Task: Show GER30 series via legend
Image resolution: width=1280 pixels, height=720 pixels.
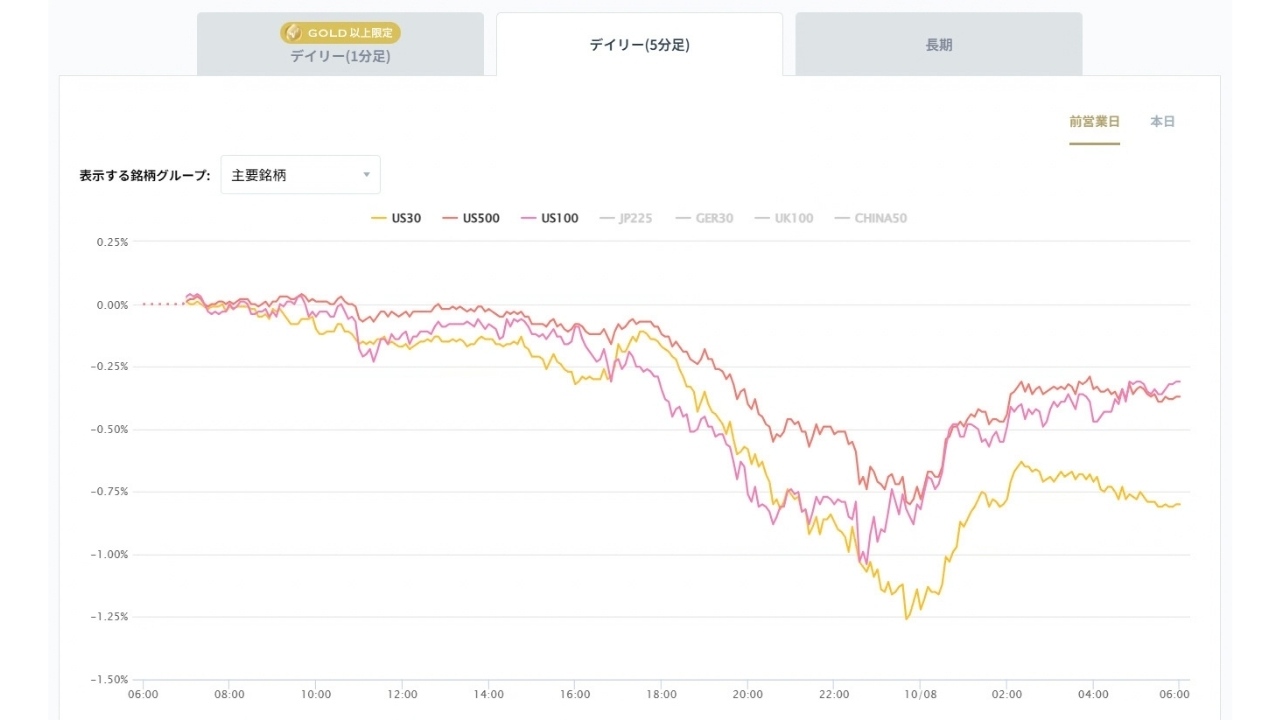Action: point(704,218)
